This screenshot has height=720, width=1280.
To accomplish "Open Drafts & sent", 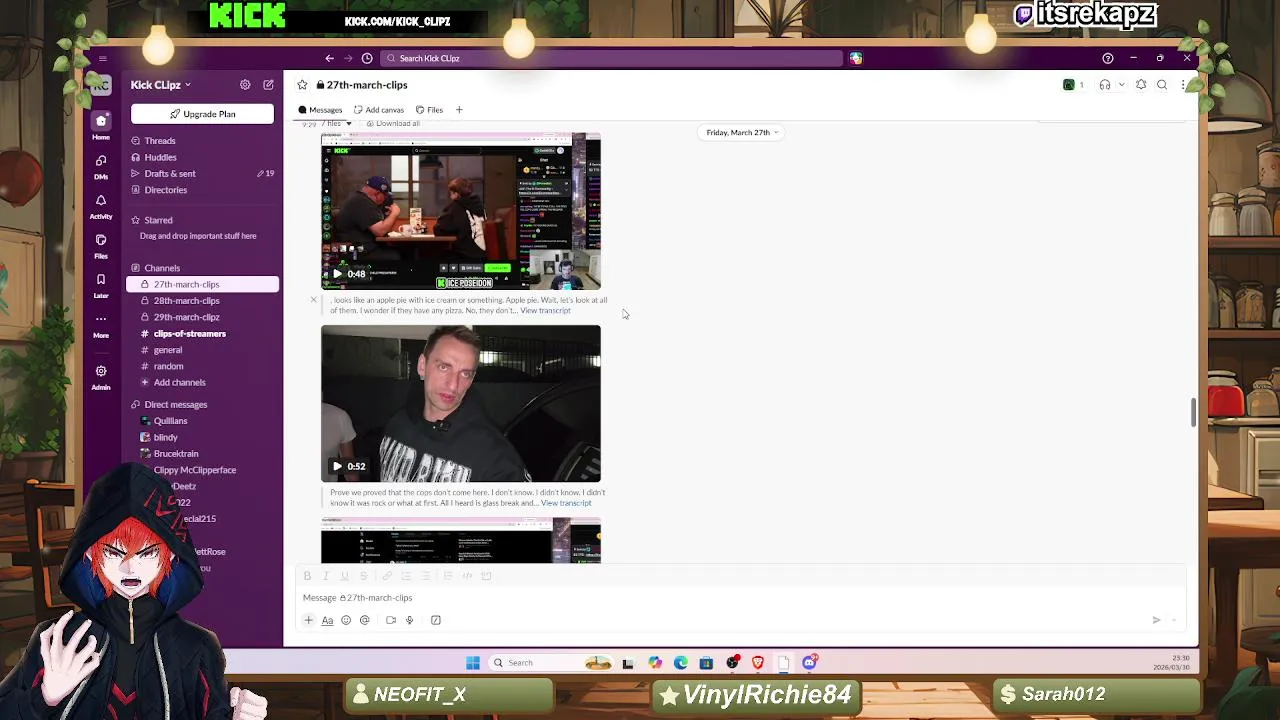I will pos(169,173).
